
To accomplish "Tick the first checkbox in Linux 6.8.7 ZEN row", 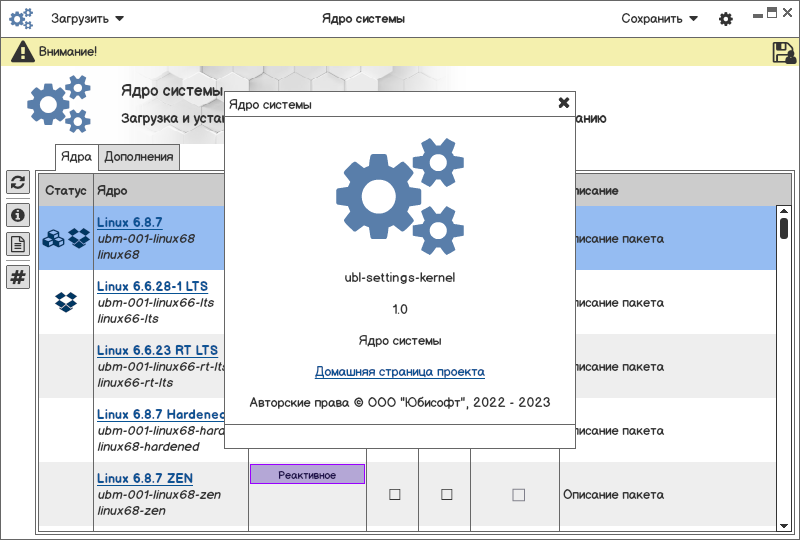I will pyautogui.click(x=394, y=494).
